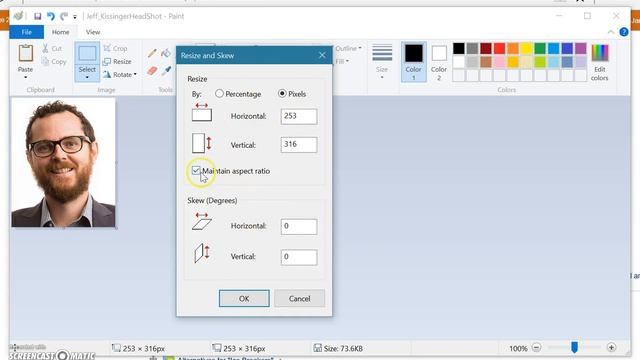Click the Undo arrow icon
The height and width of the screenshot is (360, 640).
pyautogui.click(x=51, y=16)
